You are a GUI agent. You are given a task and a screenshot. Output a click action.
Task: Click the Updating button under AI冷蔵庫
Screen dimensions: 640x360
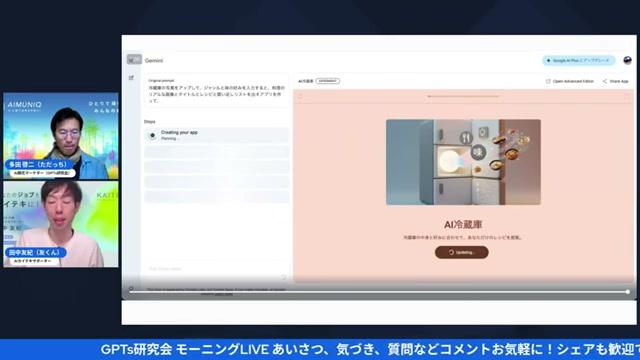(x=462, y=252)
